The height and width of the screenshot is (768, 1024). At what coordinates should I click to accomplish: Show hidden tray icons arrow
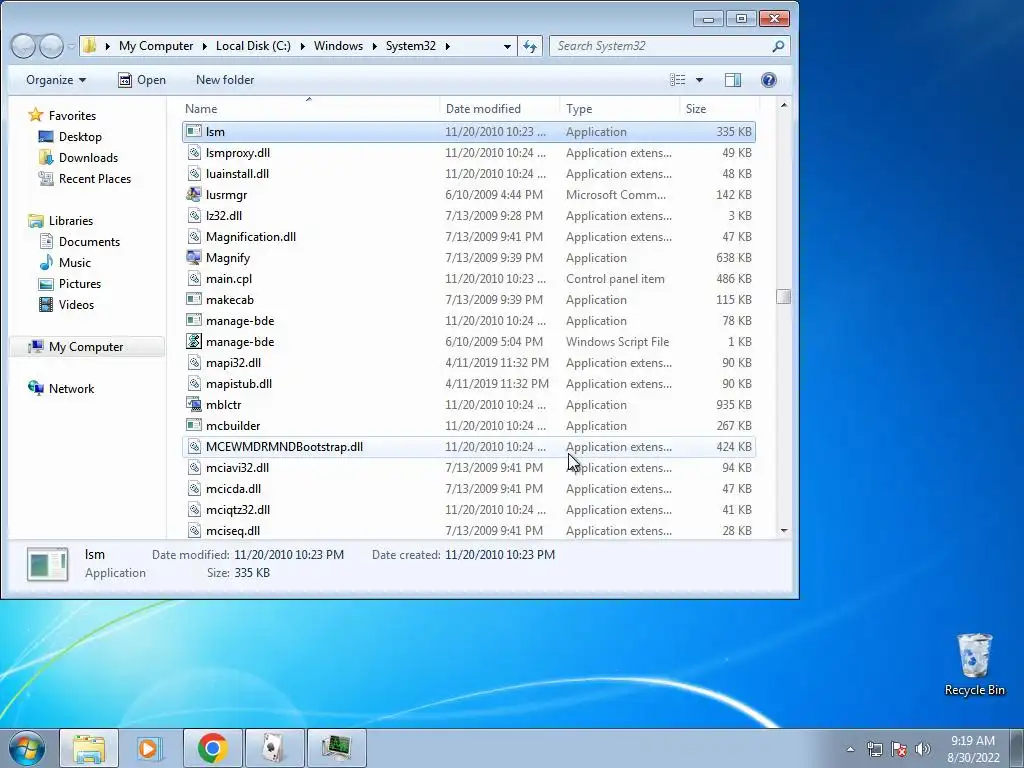point(850,748)
